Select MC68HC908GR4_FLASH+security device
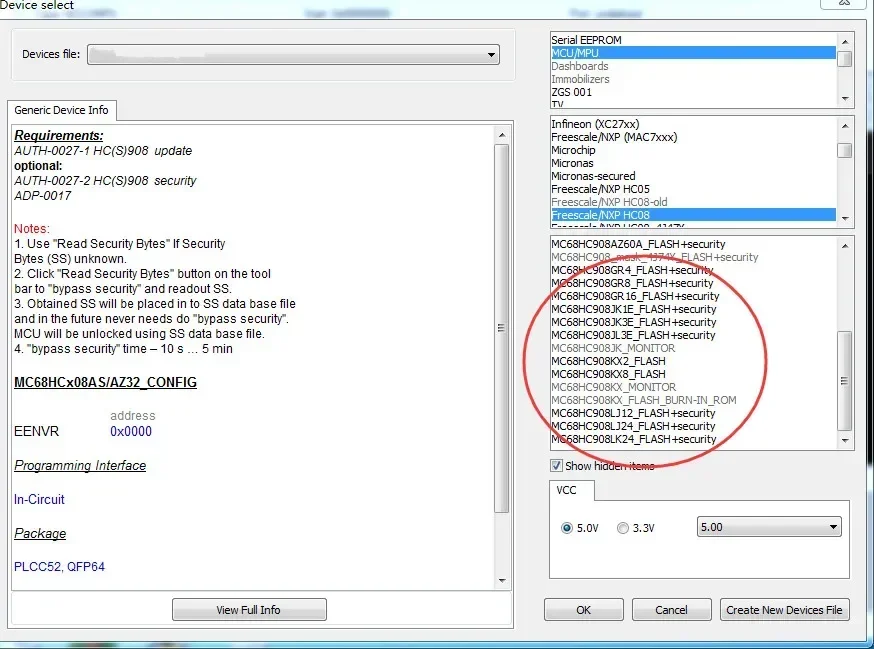Screen dimensions: 874x649 click(x=693, y=270)
